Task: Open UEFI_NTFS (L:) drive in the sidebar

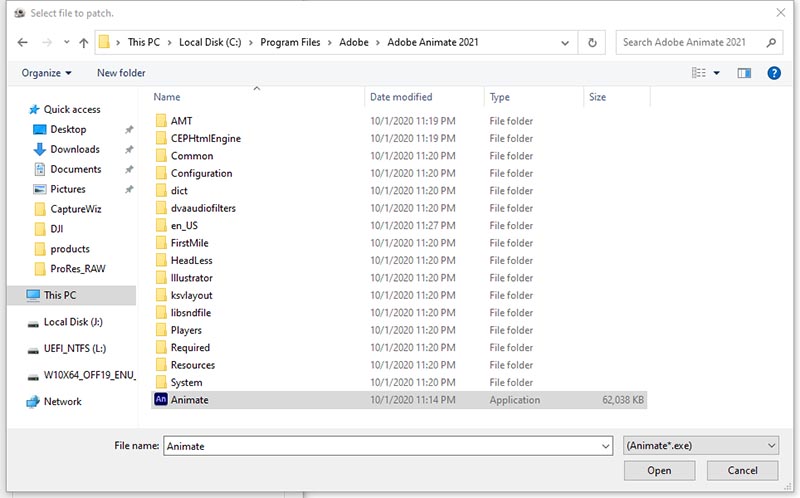Action: tap(74, 348)
